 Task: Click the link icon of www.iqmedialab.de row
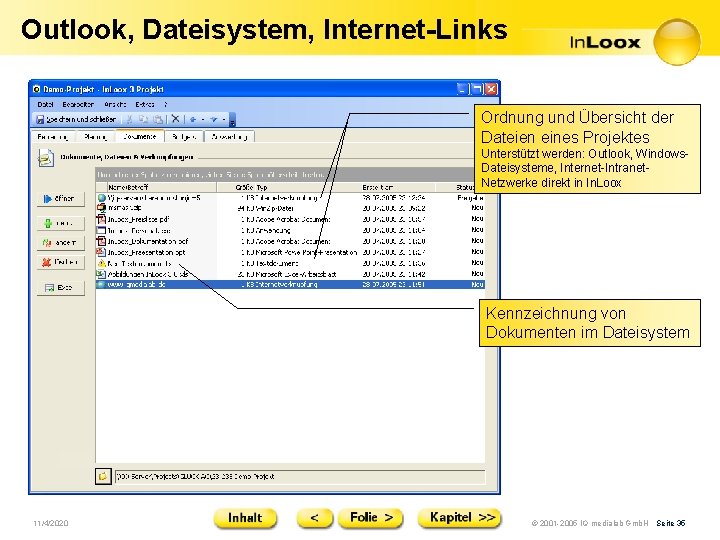(101, 285)
